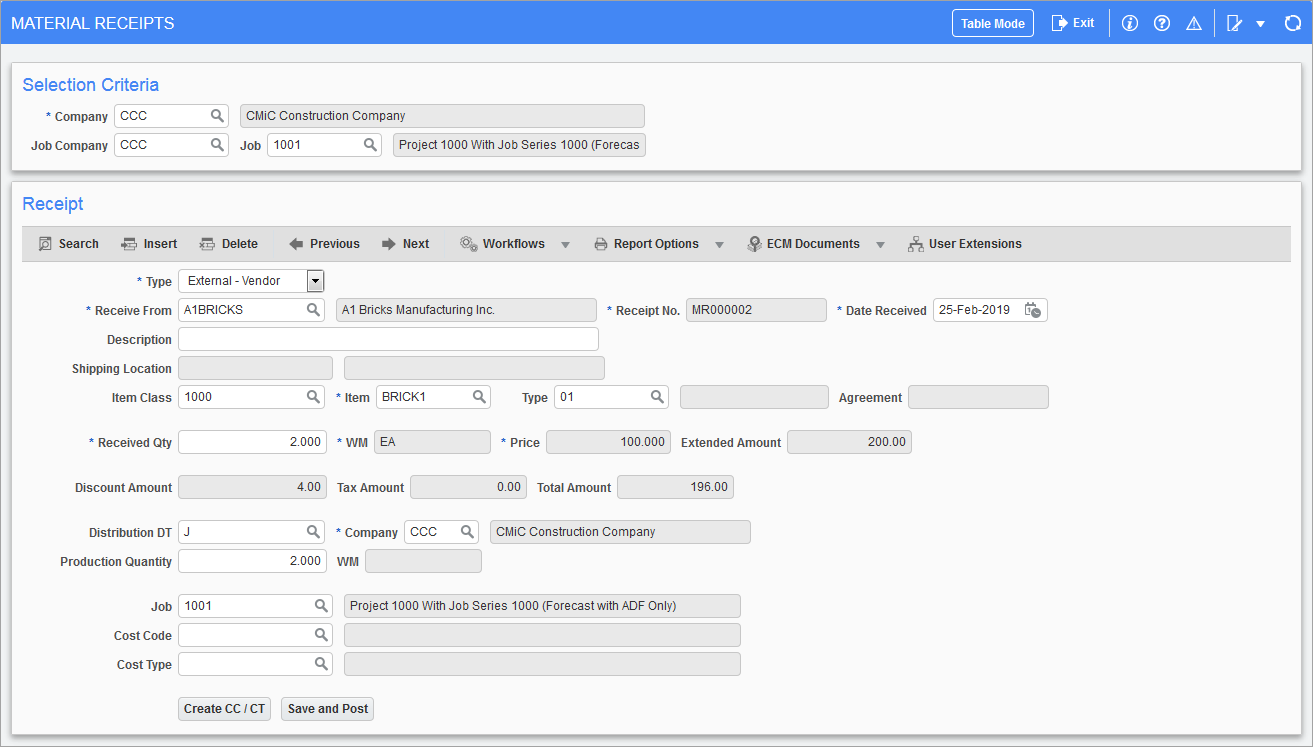The image size is (1313, 747).
Task: Click the Save and Post button
Action: pyautogui.click(x=327, y=708)
